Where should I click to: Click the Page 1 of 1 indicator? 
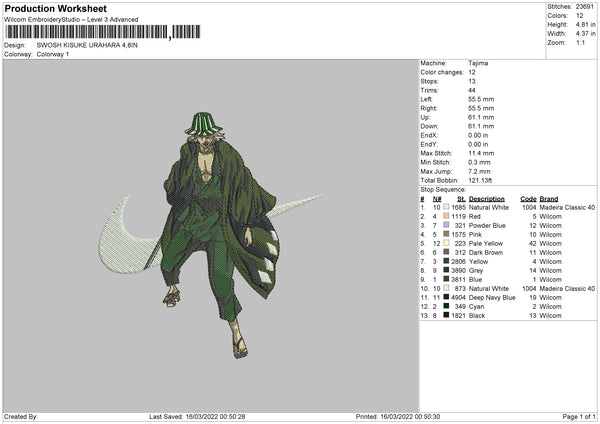pos(579,416)
